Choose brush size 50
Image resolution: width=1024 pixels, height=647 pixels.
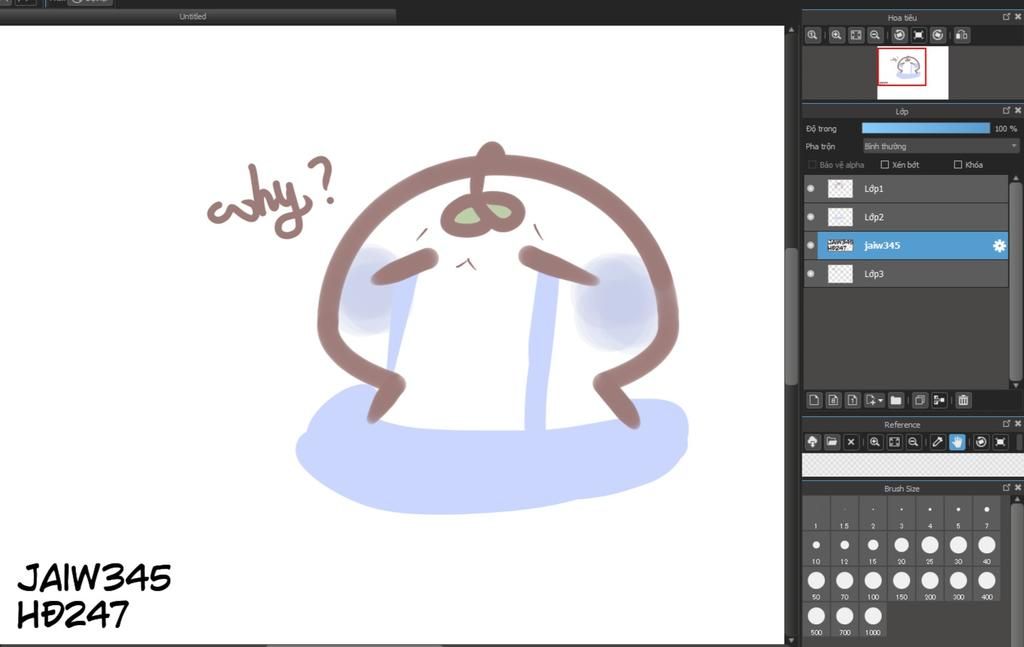(816, 584)
